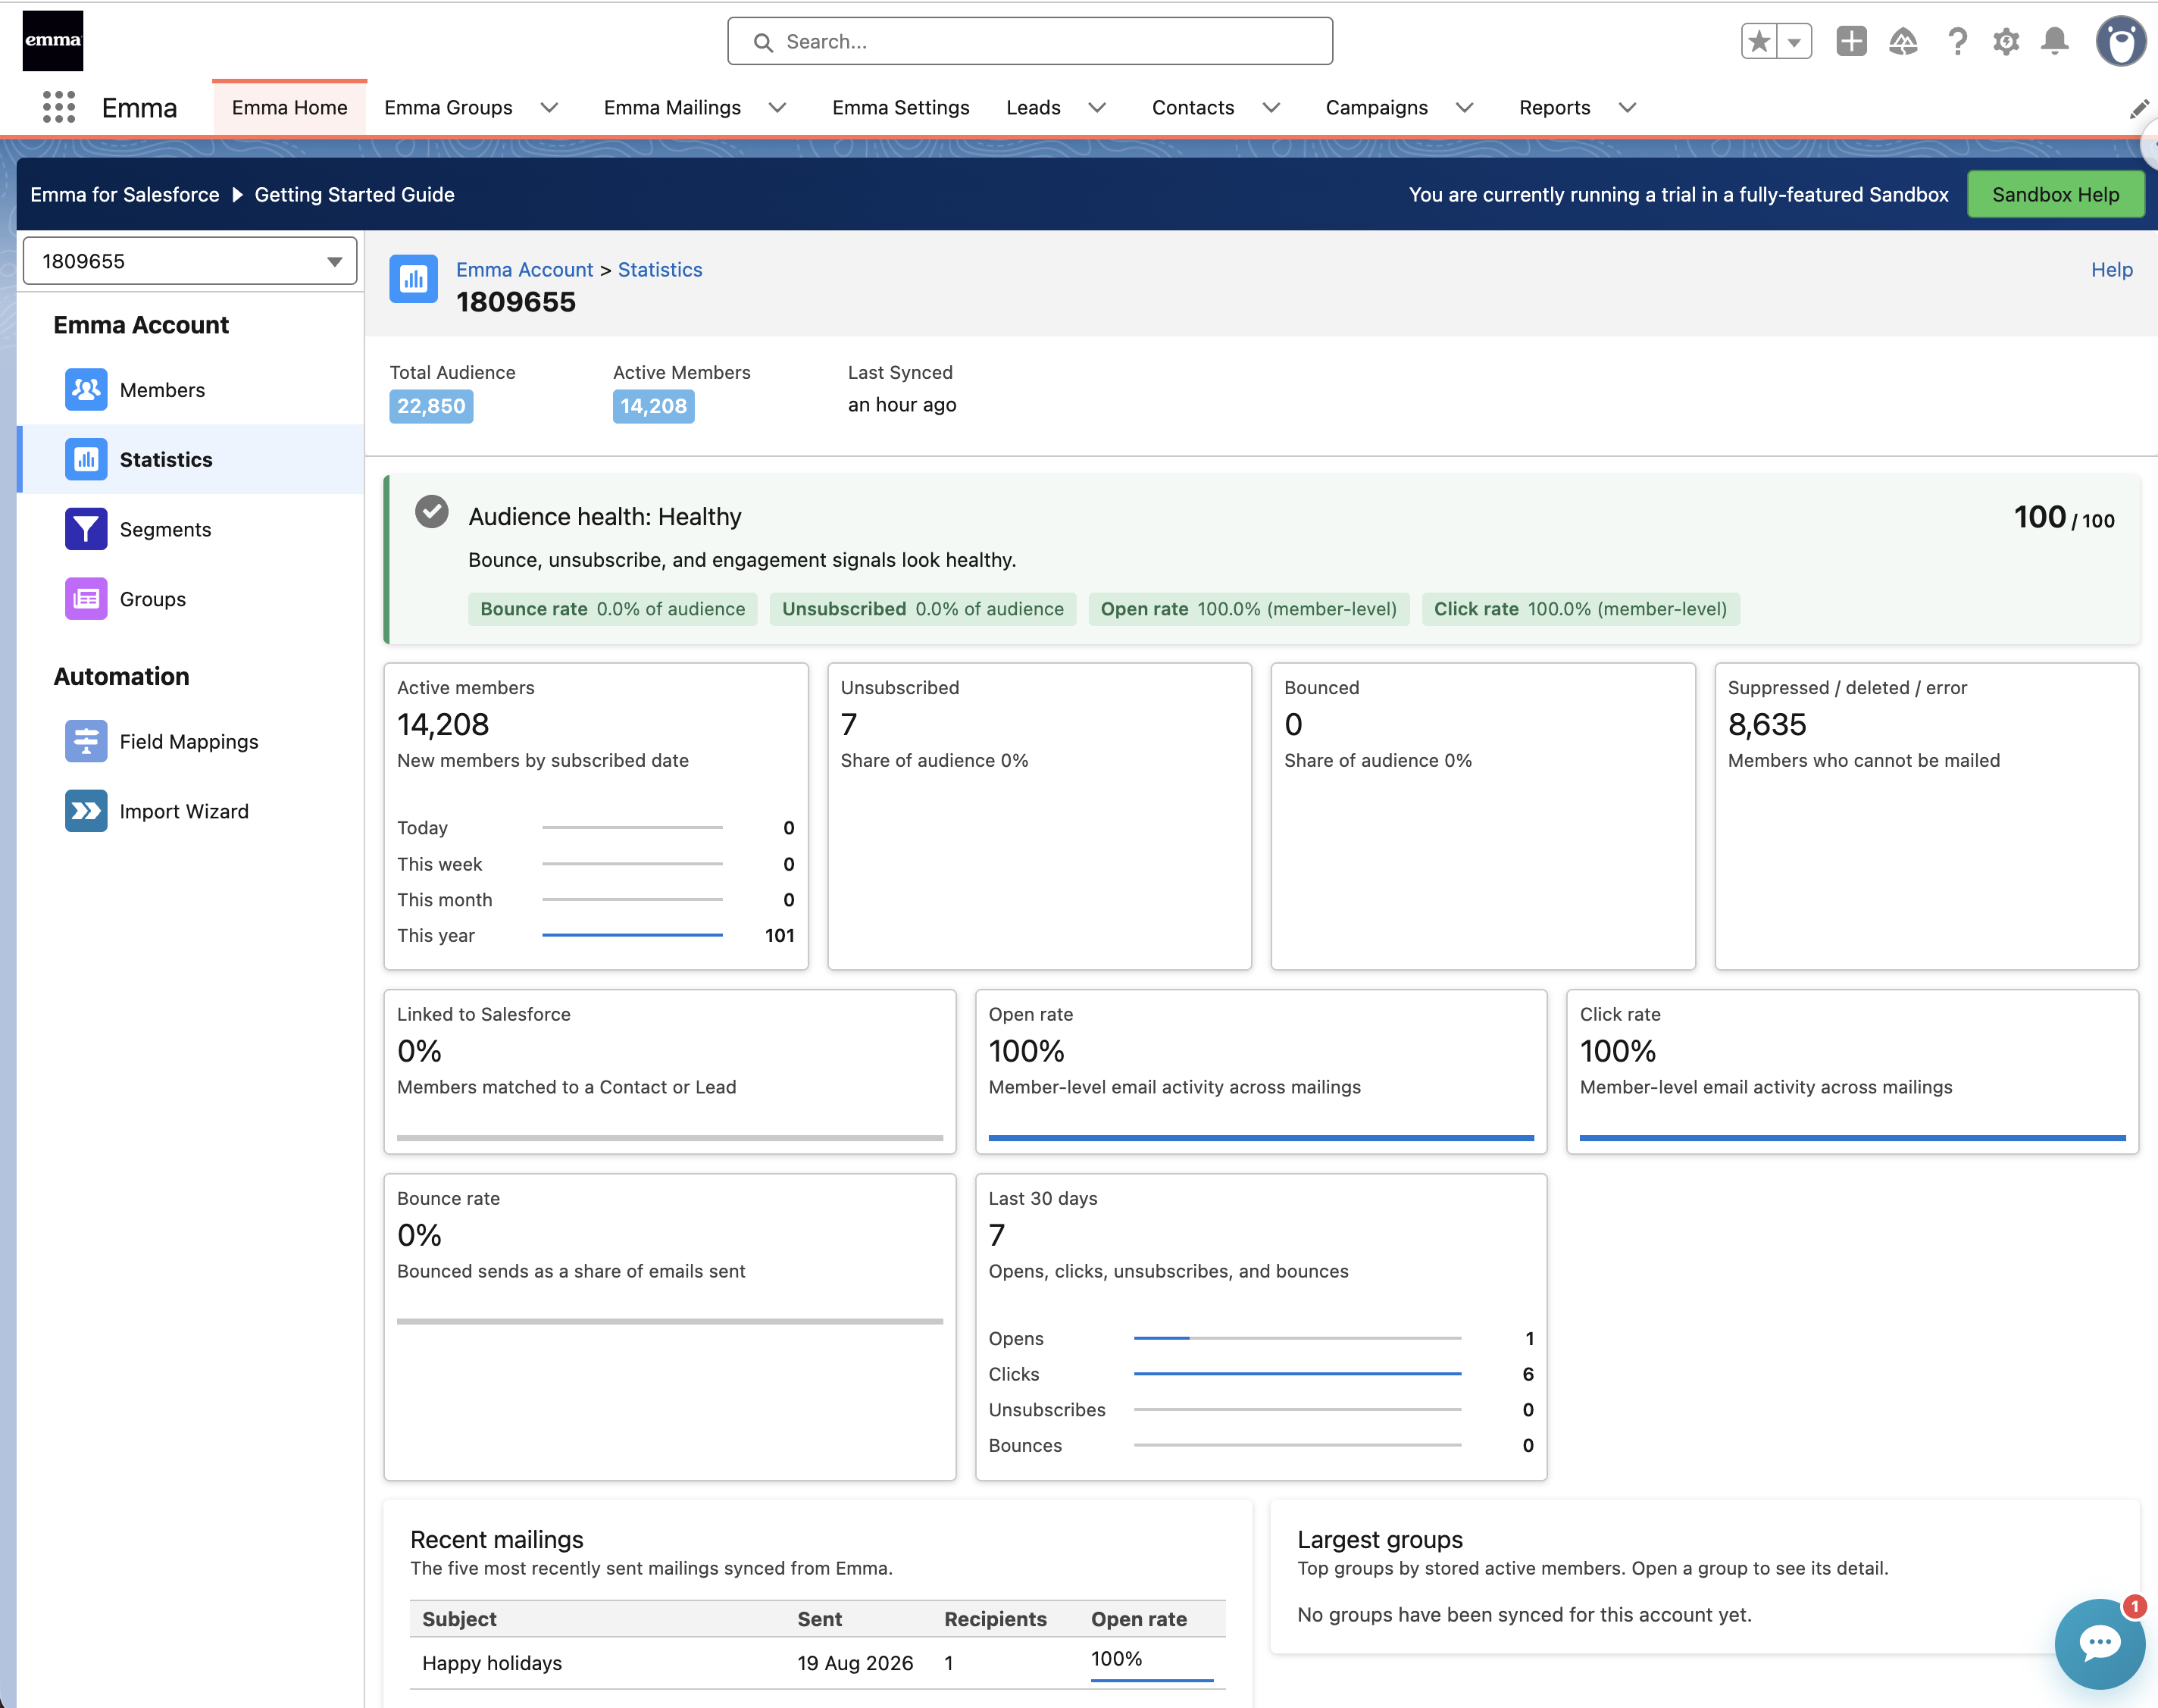Image resolution: width=2158 pixels, height=1708 pixels.
Task: Click the Favorites star icon
Action: tap(1759, 42)
